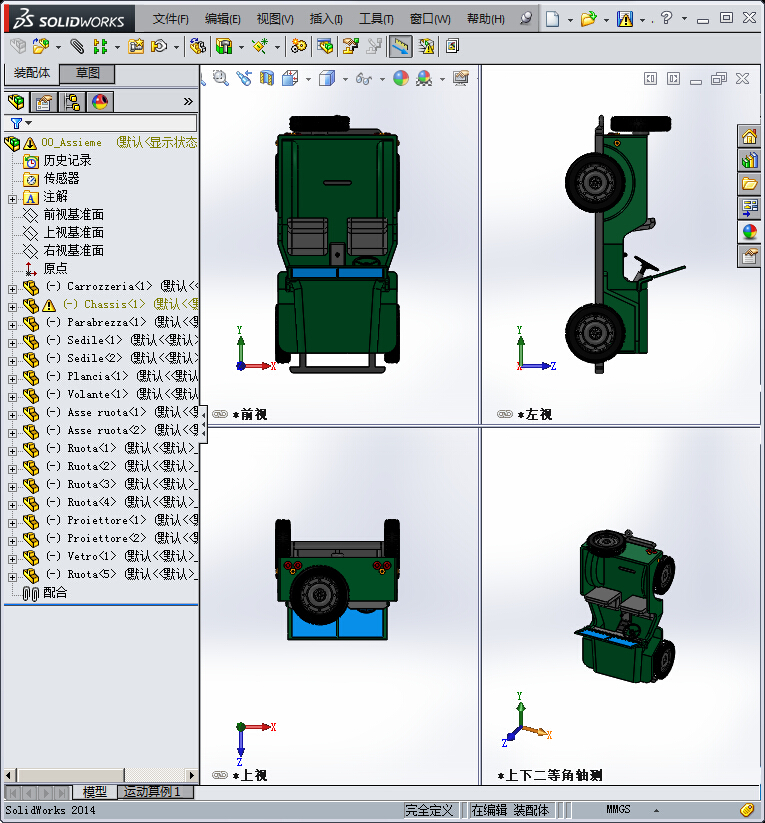The width and height of the screenshot is (765, 823).
Task: Click the section view icon
Action: click(x=267, y=79)
